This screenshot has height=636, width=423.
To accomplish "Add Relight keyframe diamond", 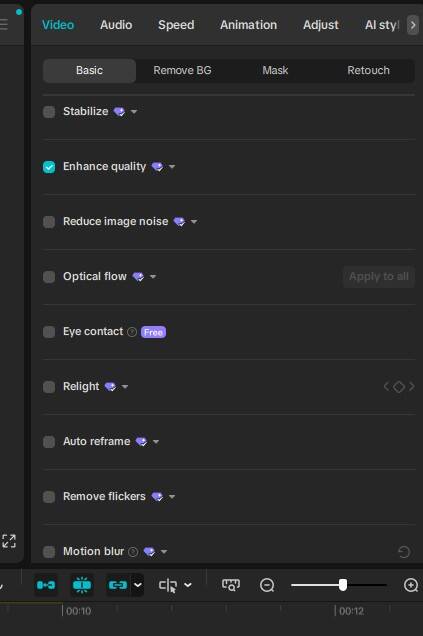I will click(x=399, y=387).
